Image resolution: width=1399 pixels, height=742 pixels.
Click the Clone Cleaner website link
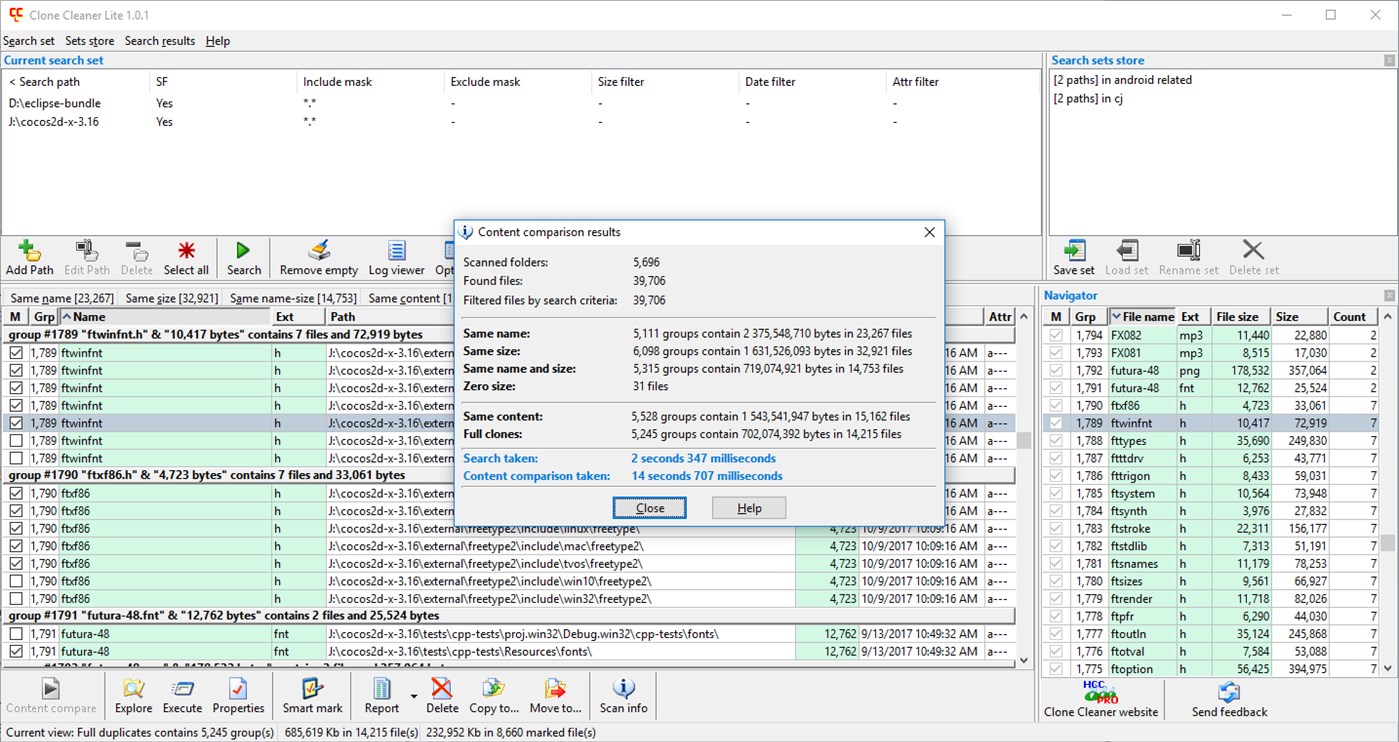point(1100,697)
